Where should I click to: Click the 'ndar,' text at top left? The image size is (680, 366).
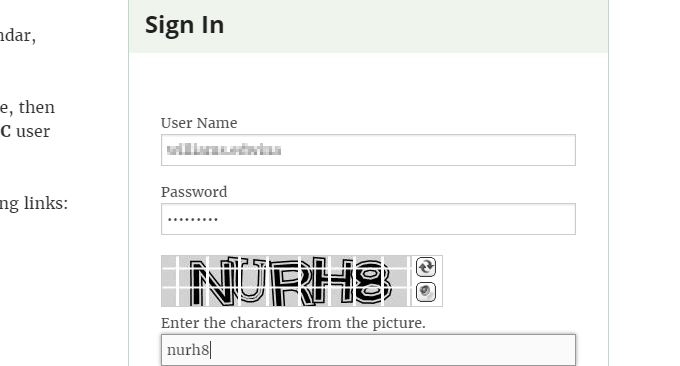18,36
